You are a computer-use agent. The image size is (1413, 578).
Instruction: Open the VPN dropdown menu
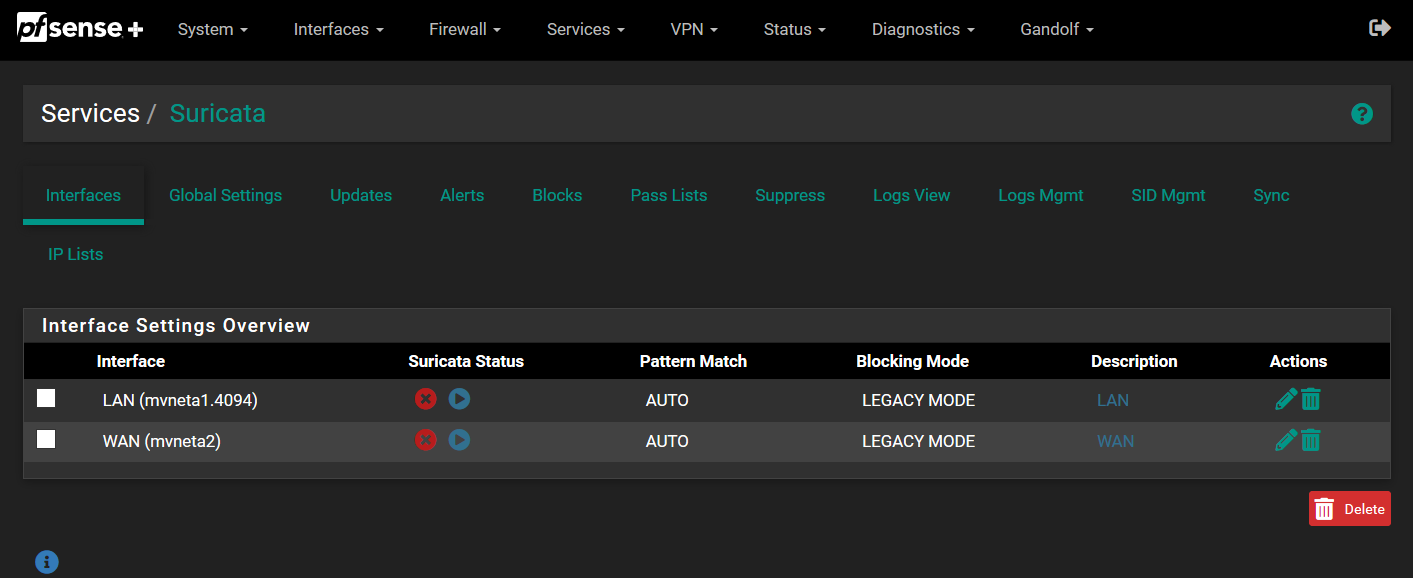[x=694, y=30]
